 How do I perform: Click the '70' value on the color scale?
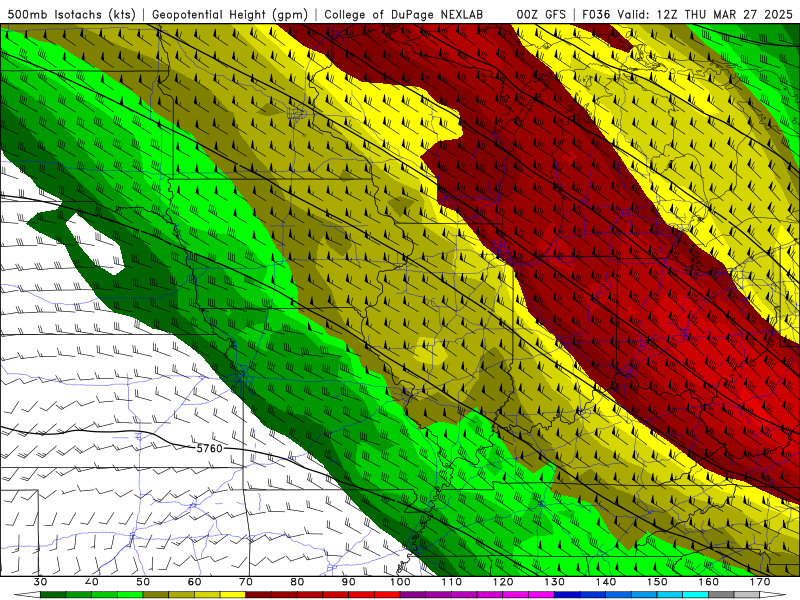pos(246,582)
